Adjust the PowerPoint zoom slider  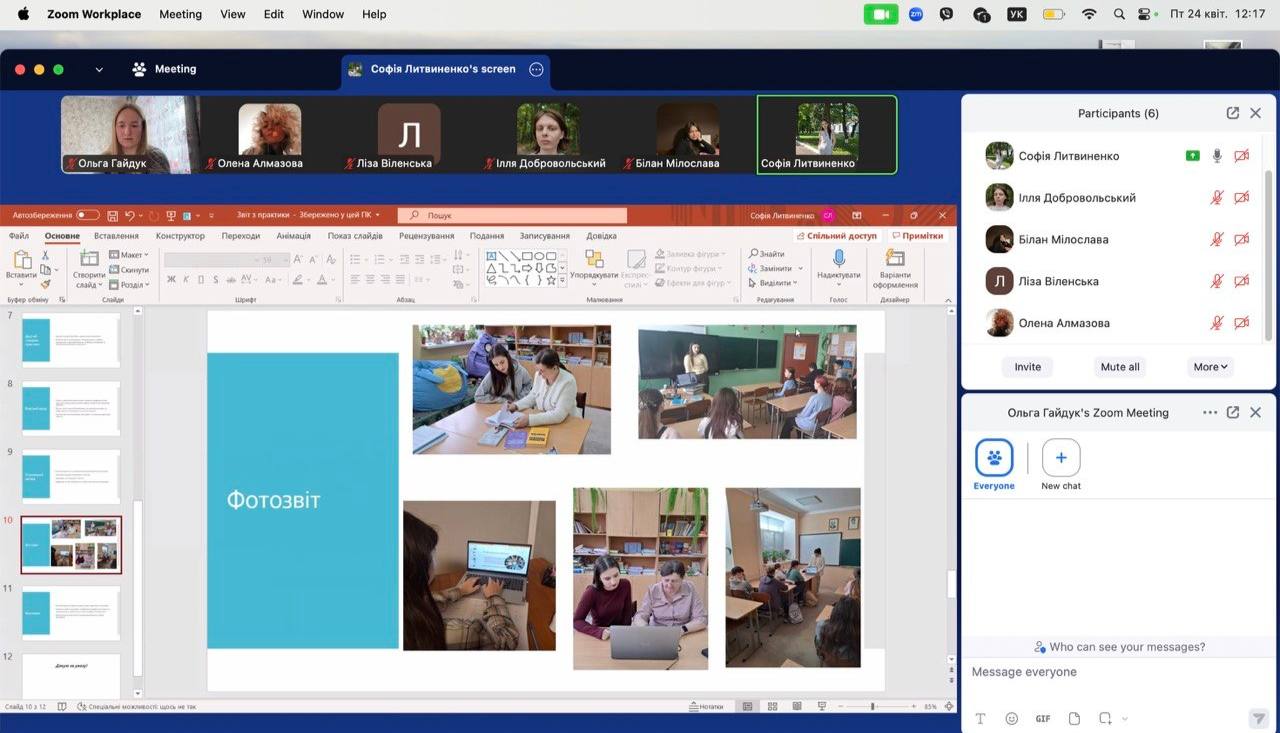873,706
